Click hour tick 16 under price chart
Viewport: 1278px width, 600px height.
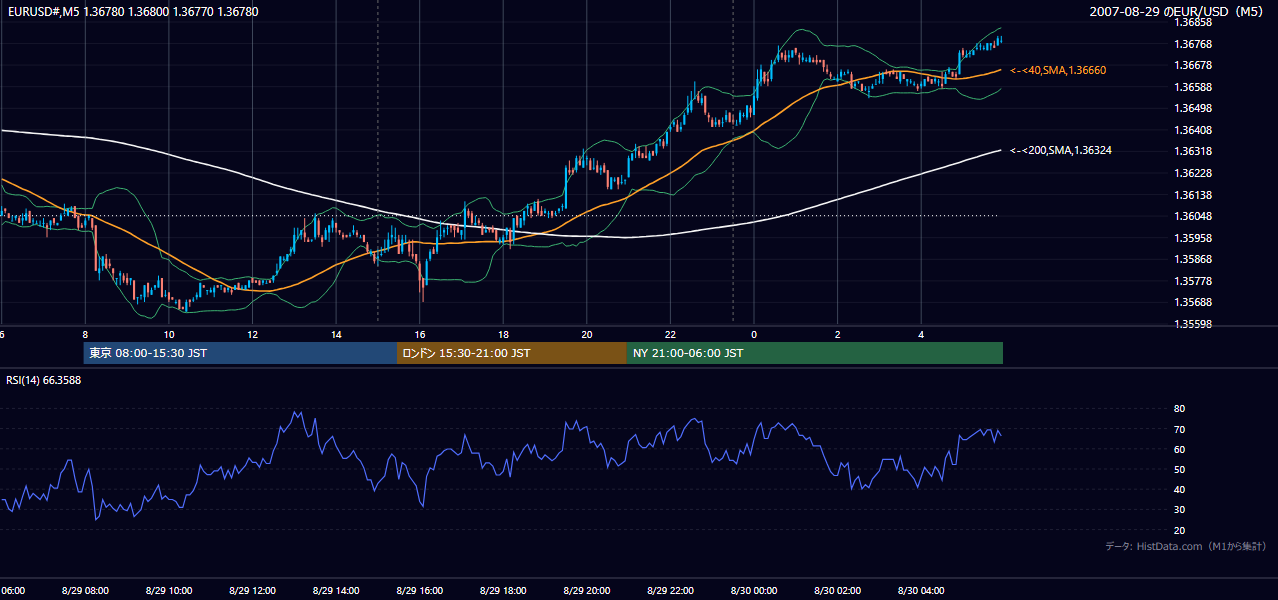tap(419, 334)
